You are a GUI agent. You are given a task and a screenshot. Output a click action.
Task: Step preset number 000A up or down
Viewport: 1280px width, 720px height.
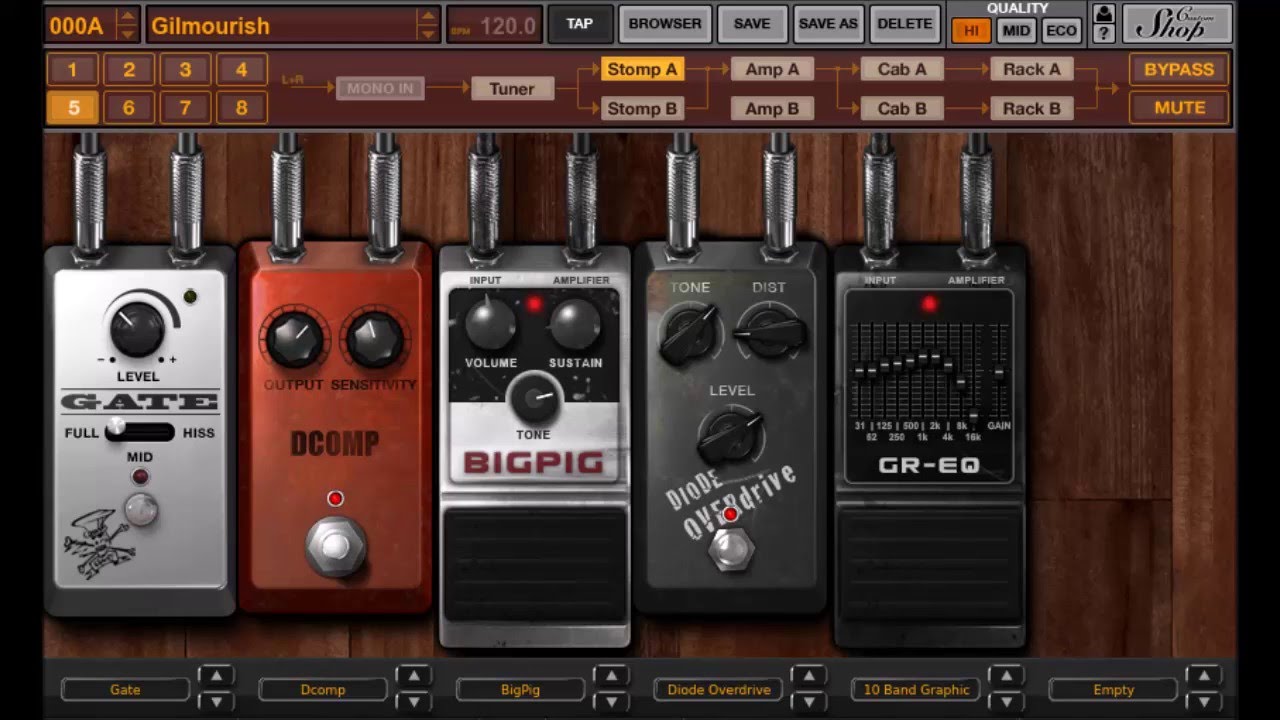point(127,24)
